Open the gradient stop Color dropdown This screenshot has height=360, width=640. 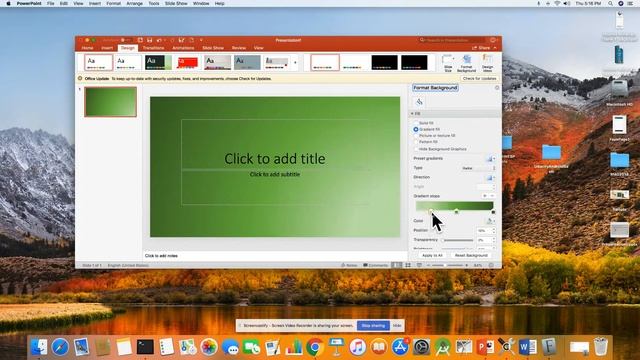point(490,221)
